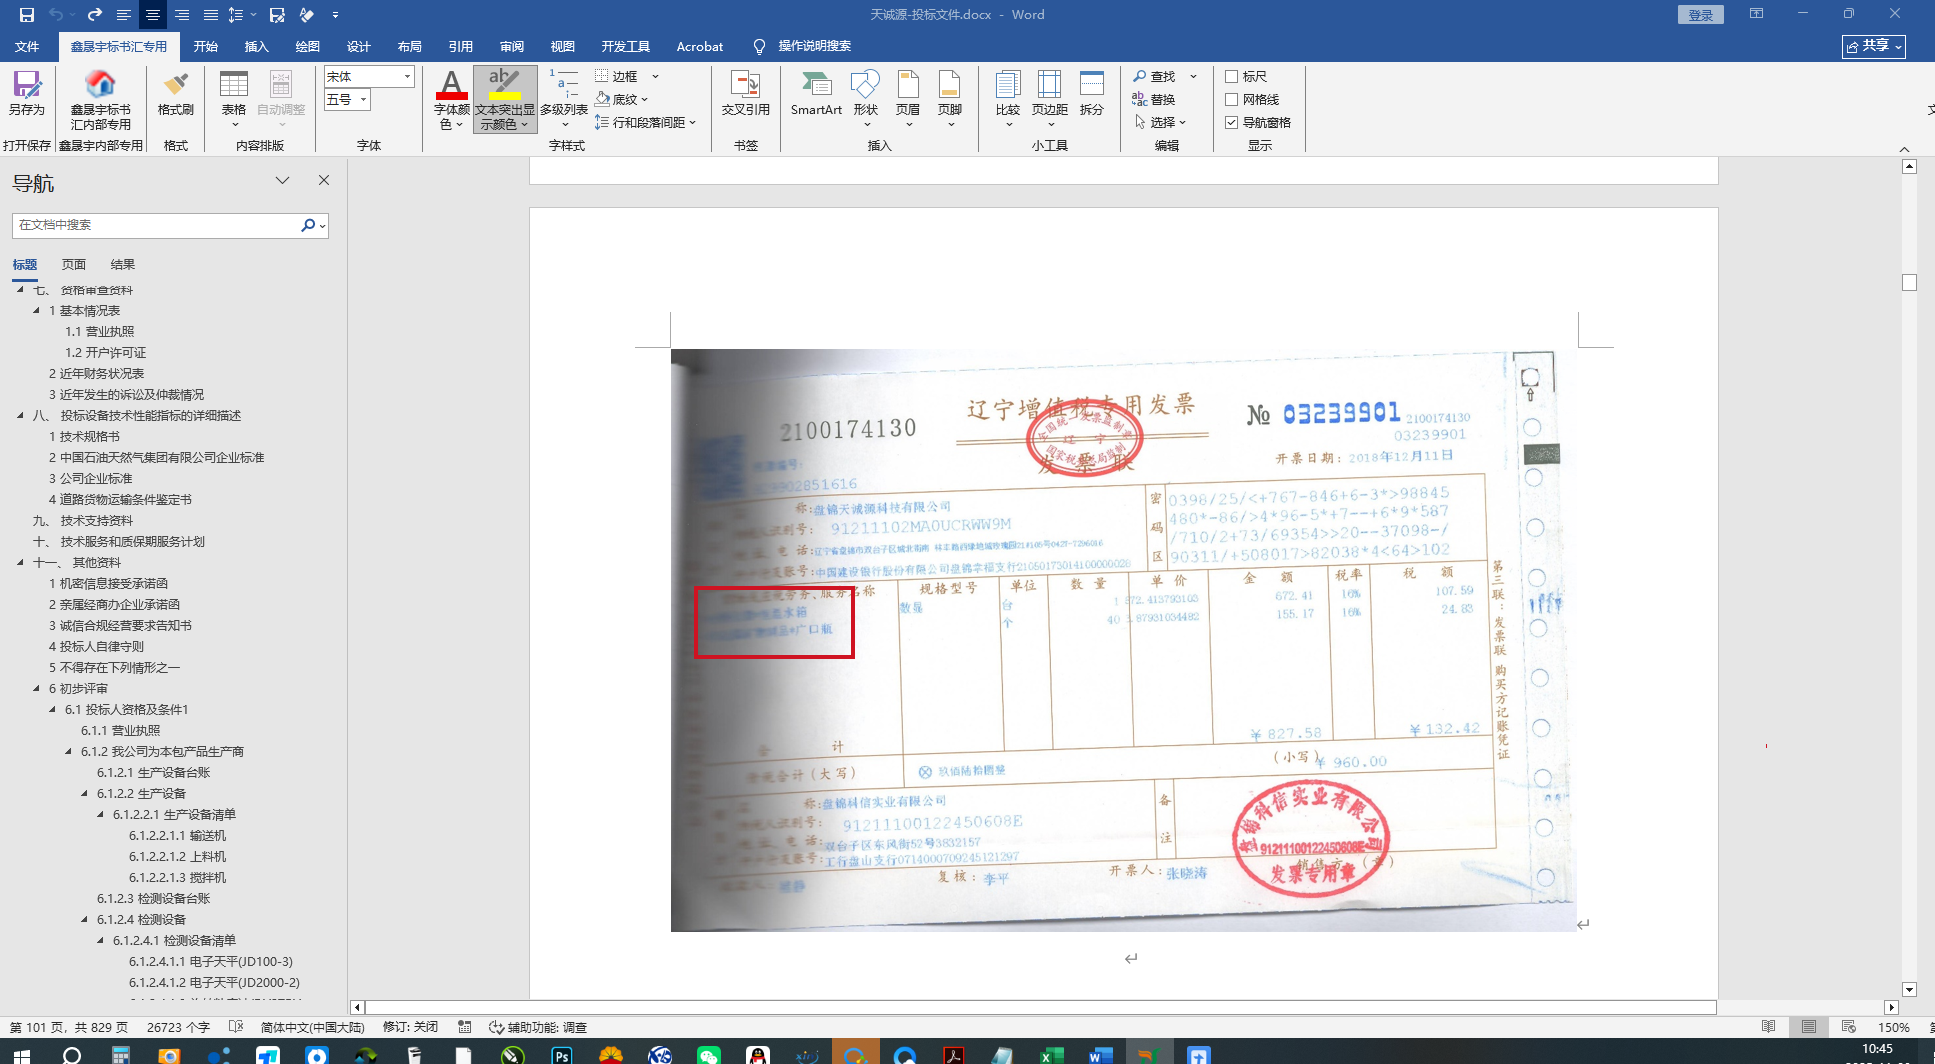Click the magnifier in navigation search box

tap(308, 225)
